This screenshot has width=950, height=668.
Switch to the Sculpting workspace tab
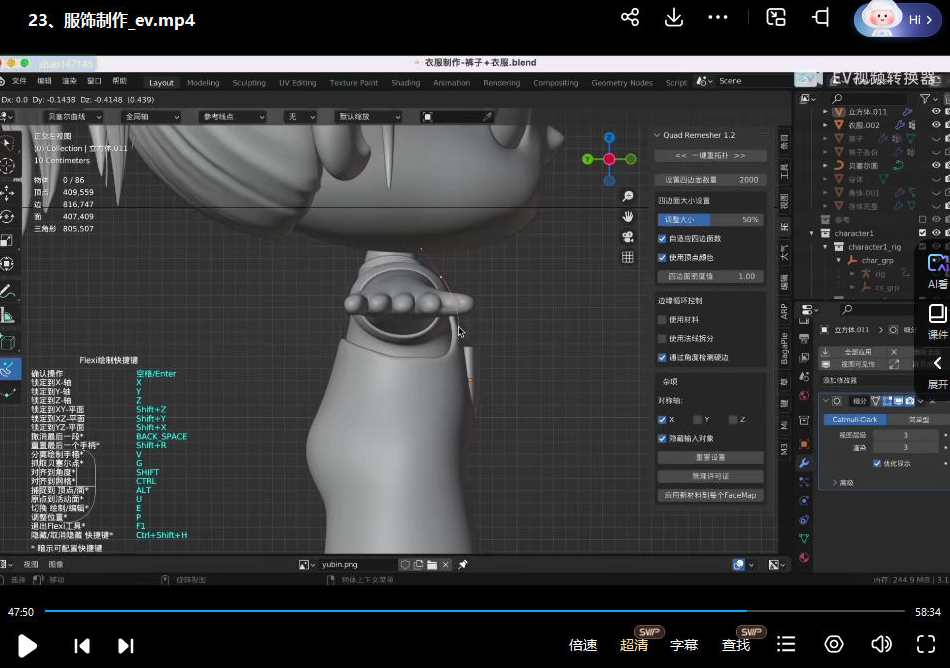(x=249, y=83)
